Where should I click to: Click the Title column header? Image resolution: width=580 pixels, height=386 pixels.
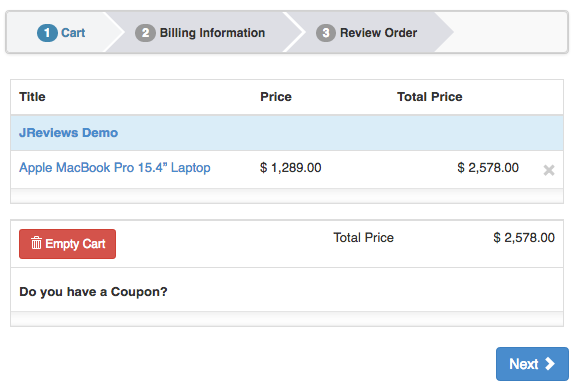pos(32,97)
